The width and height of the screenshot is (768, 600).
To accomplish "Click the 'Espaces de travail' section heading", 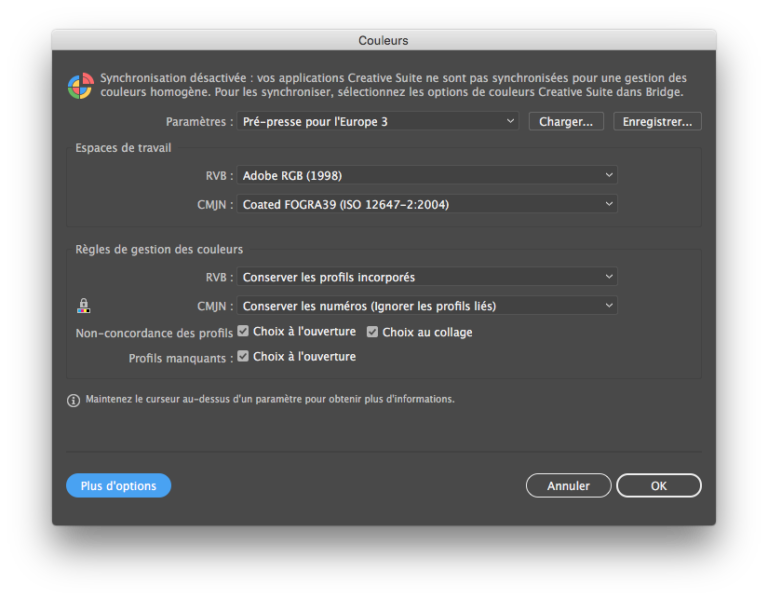I will point(123,148).
